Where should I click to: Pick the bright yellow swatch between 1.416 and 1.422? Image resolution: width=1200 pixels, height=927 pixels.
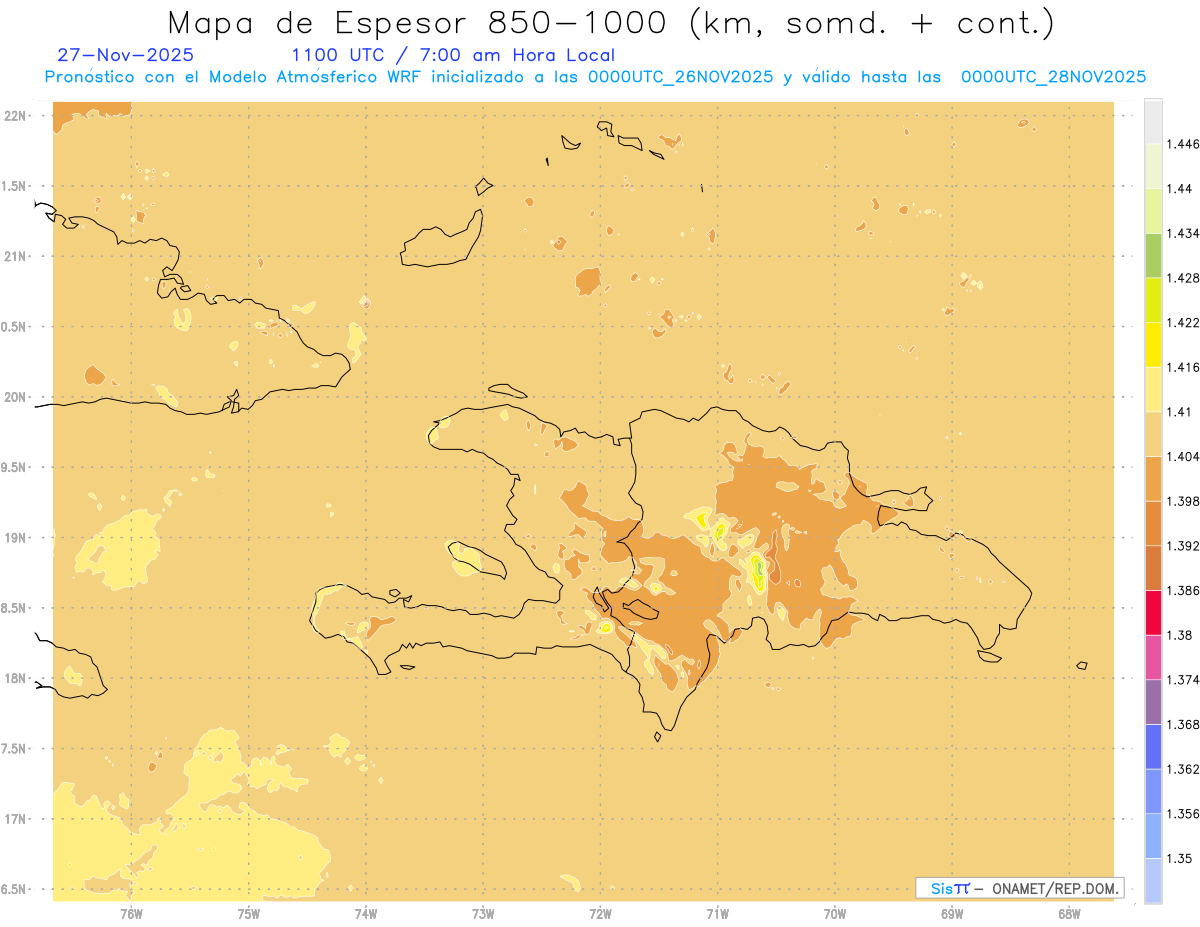(1152, 345)
